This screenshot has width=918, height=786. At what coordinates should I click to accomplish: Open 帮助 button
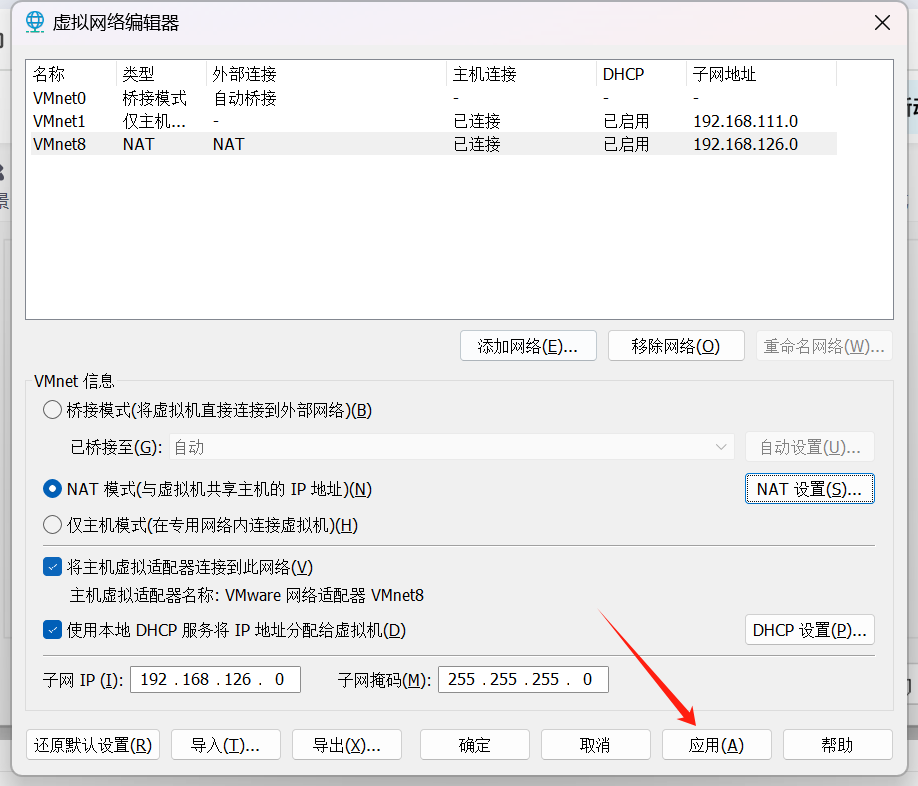(838, 744)
